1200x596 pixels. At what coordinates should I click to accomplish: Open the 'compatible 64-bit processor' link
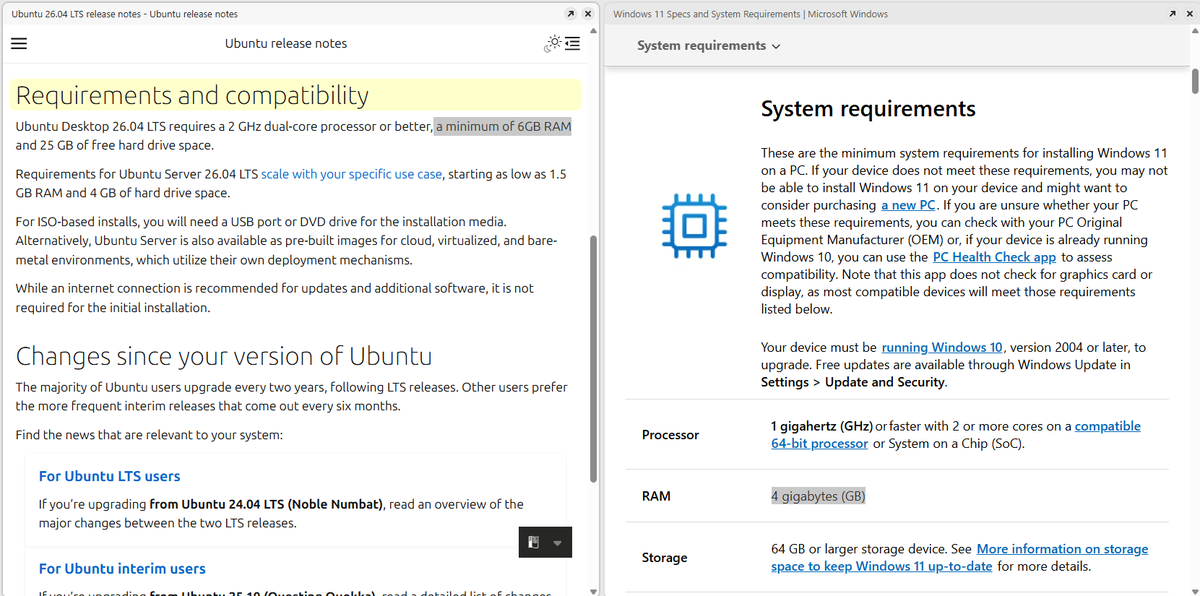(x=956, y=435)
